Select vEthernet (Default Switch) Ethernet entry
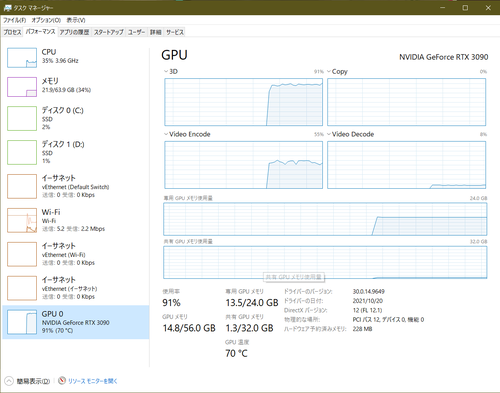Viewport: 500px width, 393px height. pos(76,186)
